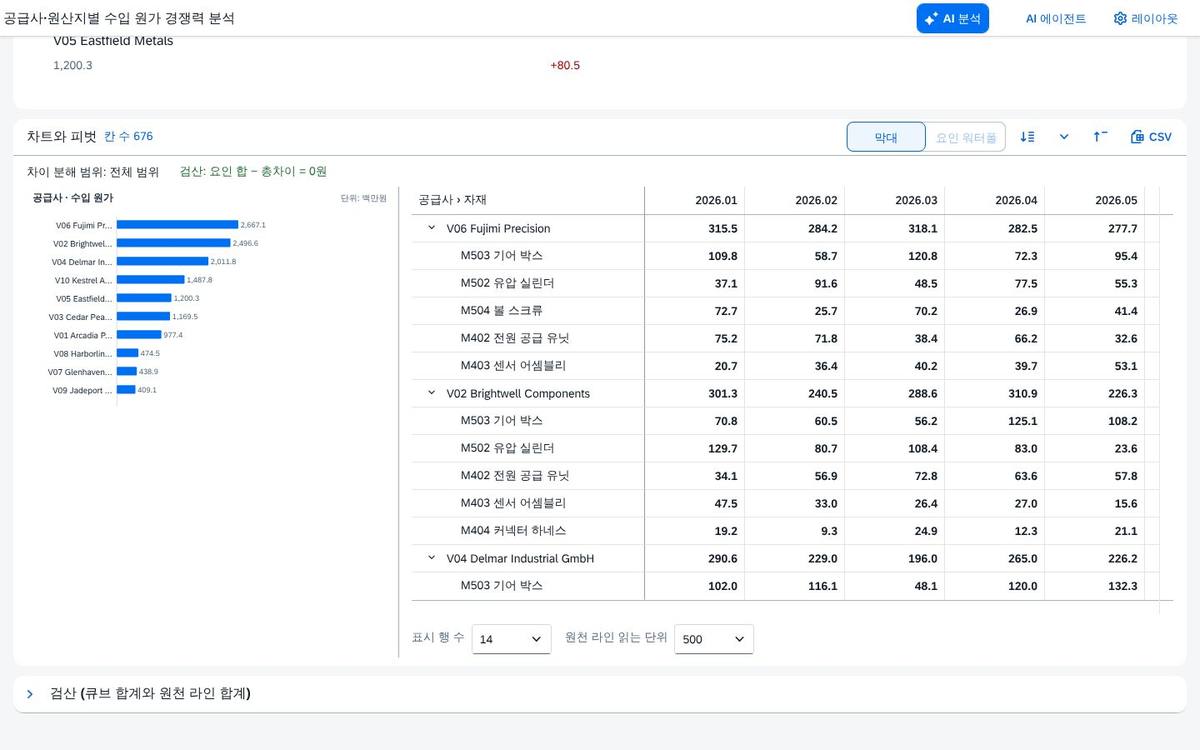
Task: Open the AI 에이전트 panel
Action: pyautogui.click(x=1055, y=19)
